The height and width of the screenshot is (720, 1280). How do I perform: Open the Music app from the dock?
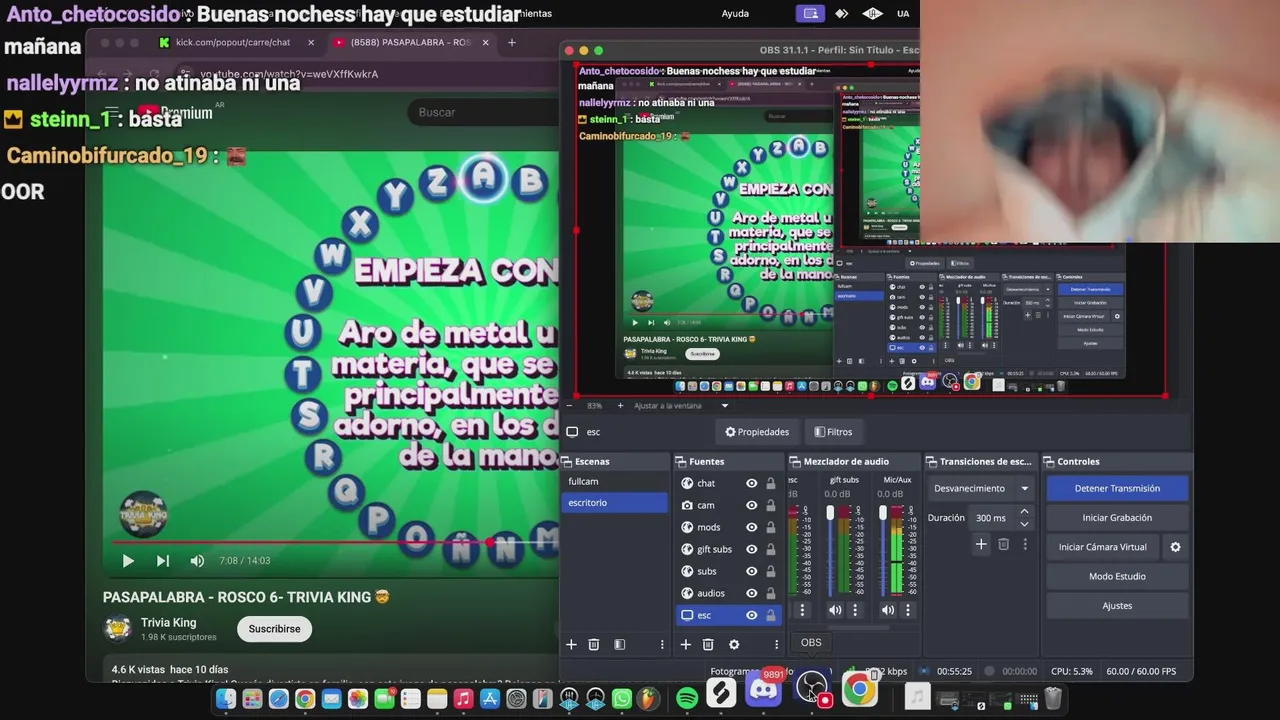pyautogui.click(x=463, y=699)
